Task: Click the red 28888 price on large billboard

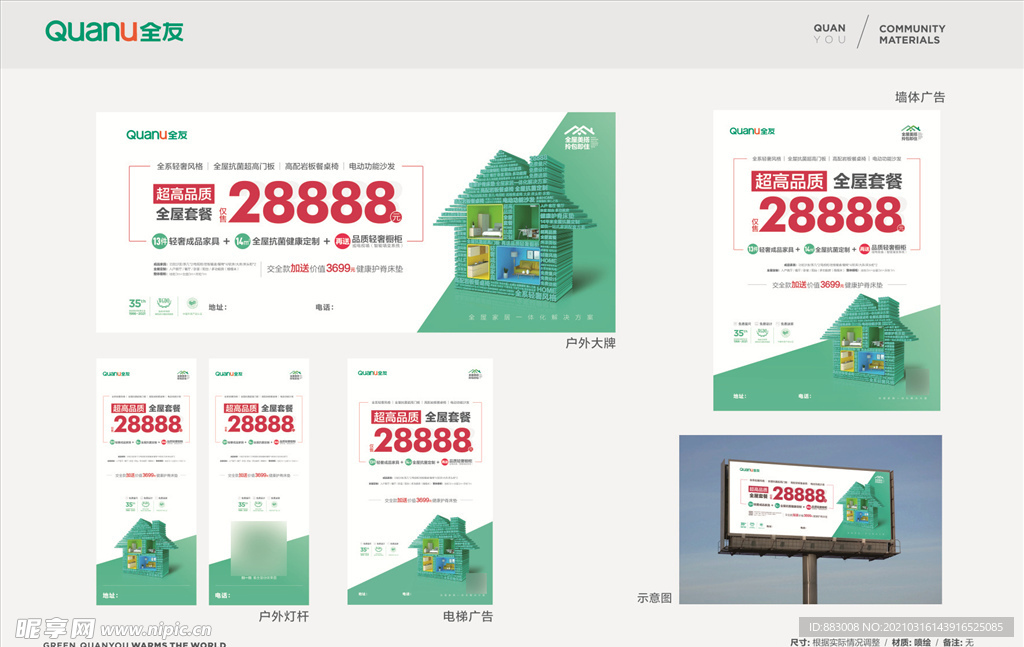Action: coord(316,205)
